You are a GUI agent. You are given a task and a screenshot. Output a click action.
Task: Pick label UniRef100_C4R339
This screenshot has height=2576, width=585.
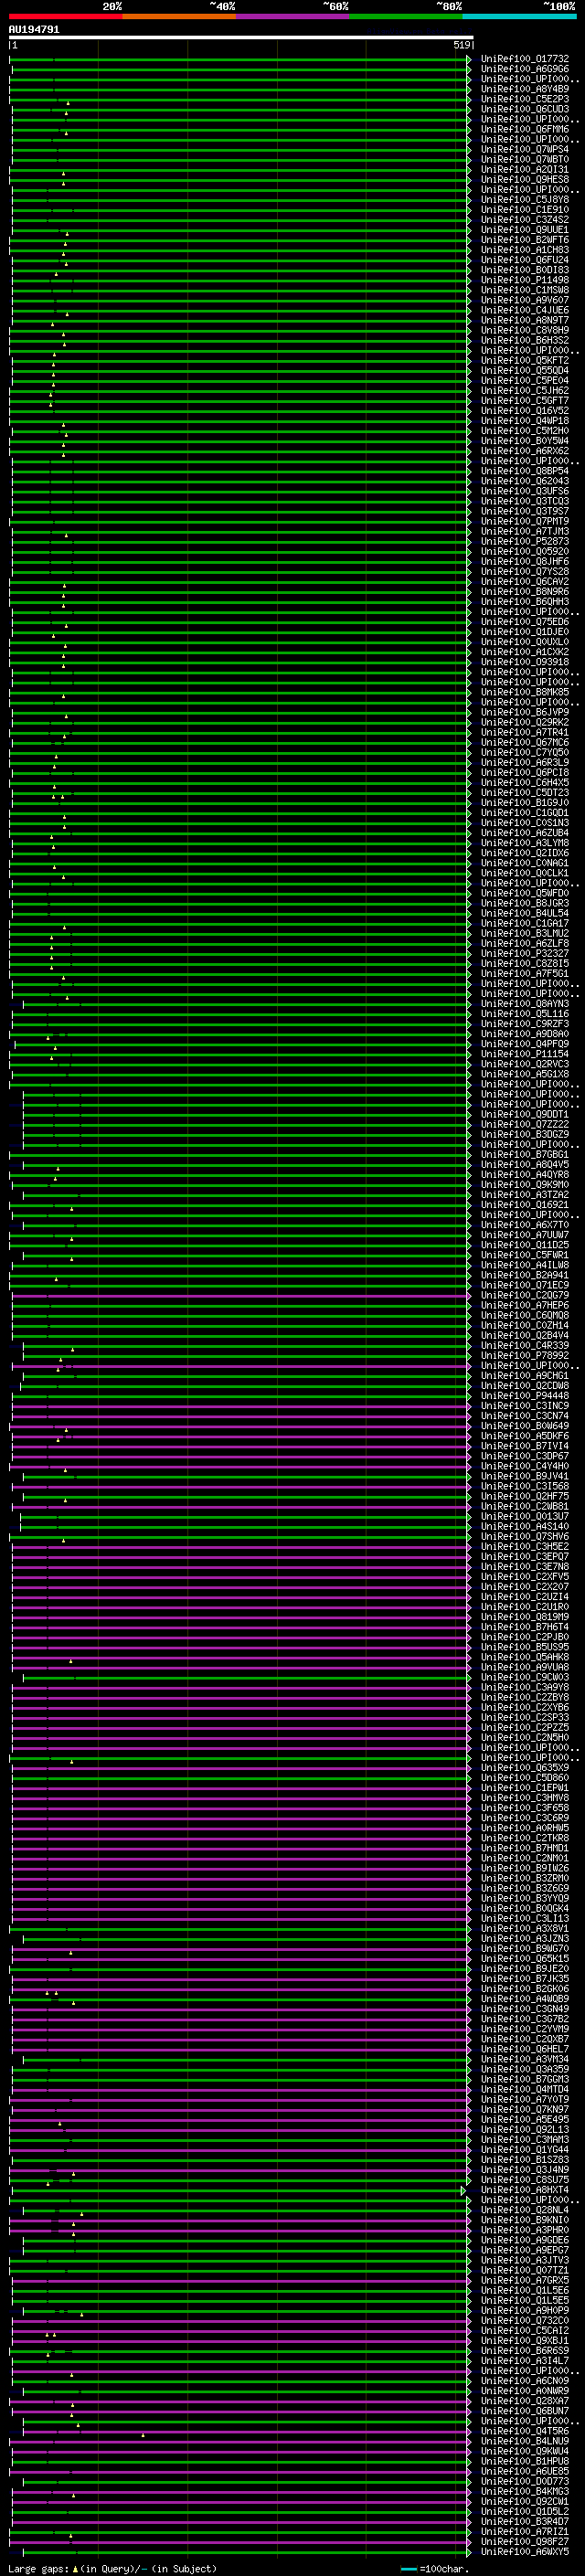(x=524, y=1345)
